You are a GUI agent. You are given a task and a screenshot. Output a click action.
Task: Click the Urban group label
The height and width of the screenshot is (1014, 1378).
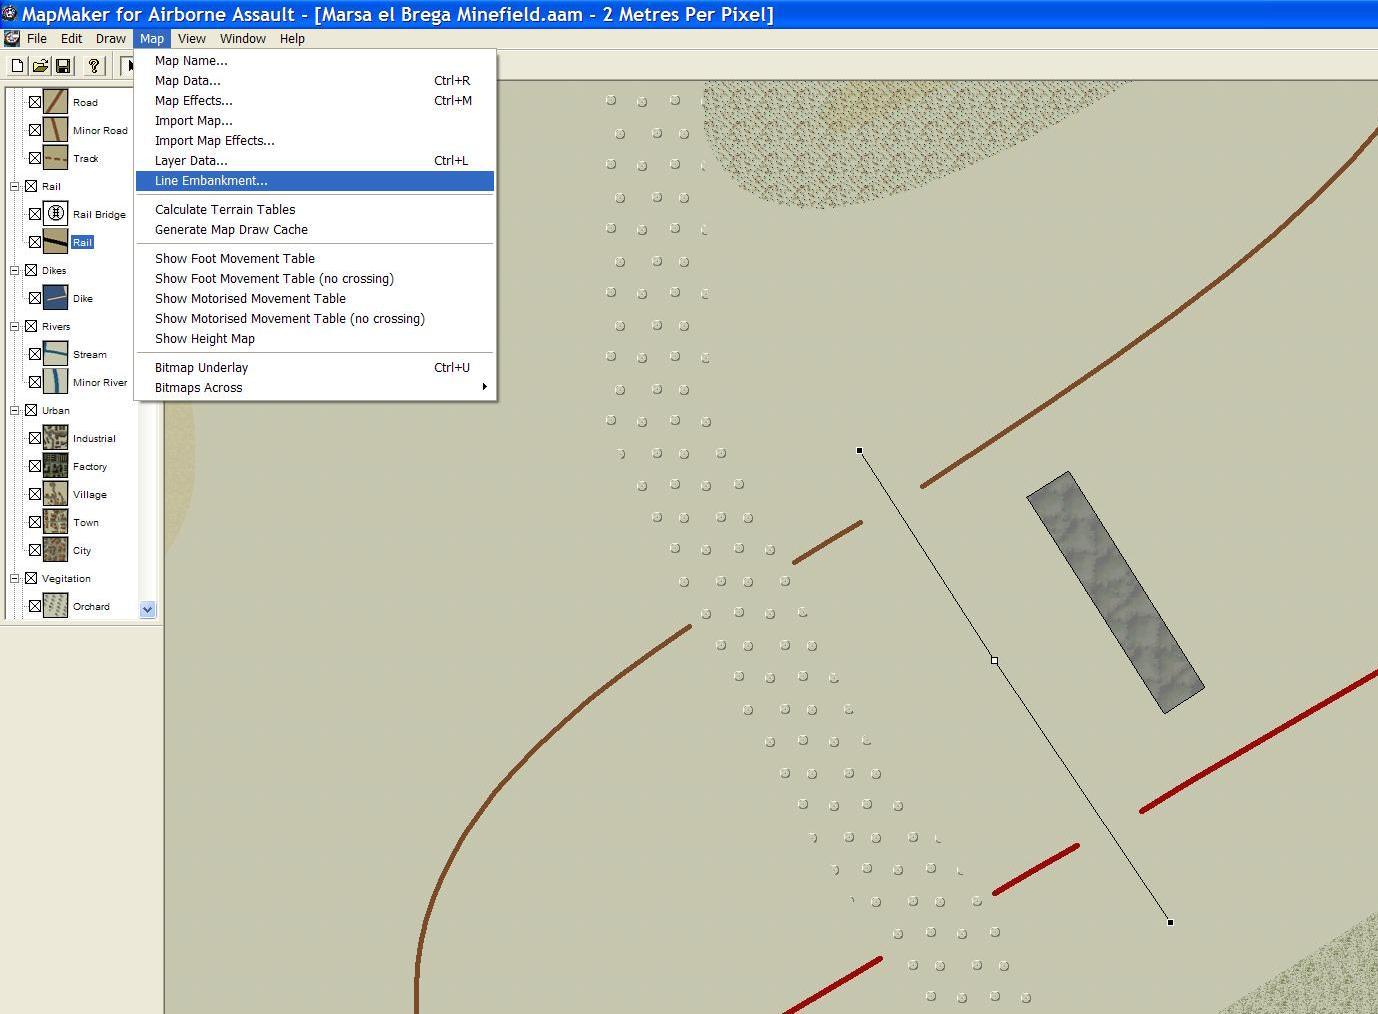tap(56, 410)
